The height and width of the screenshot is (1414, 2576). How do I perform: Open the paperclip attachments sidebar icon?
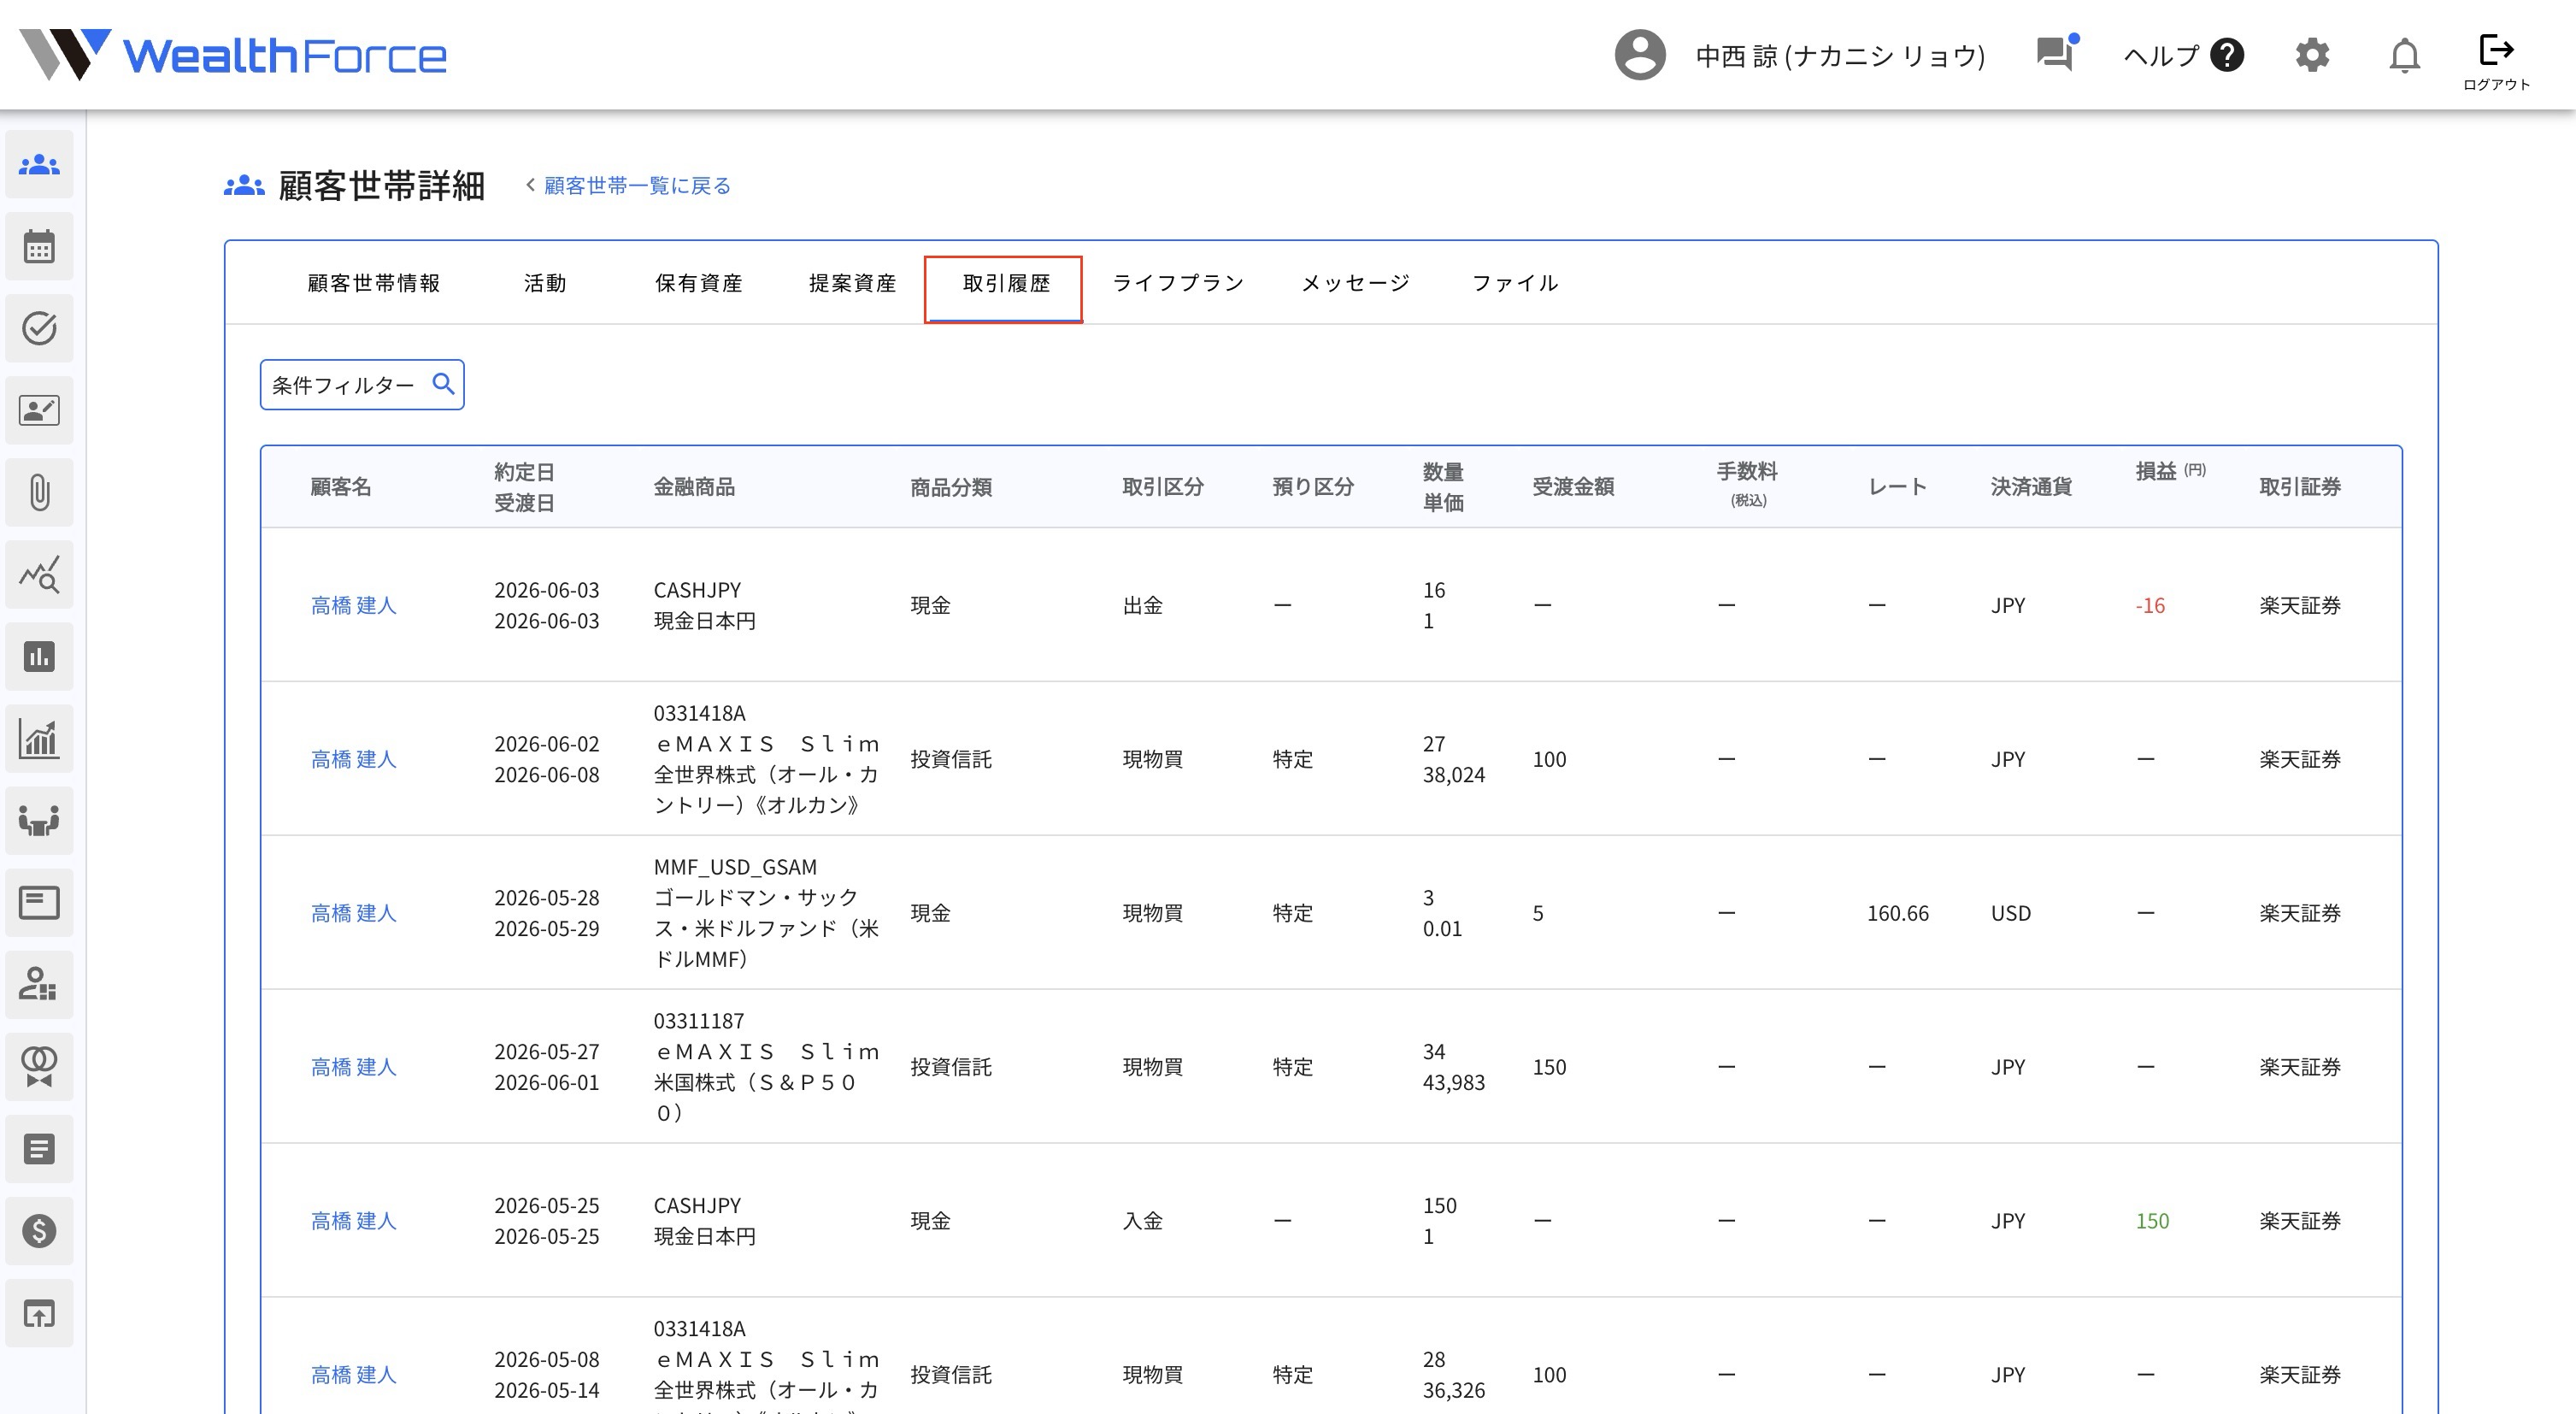click(39, 492)
